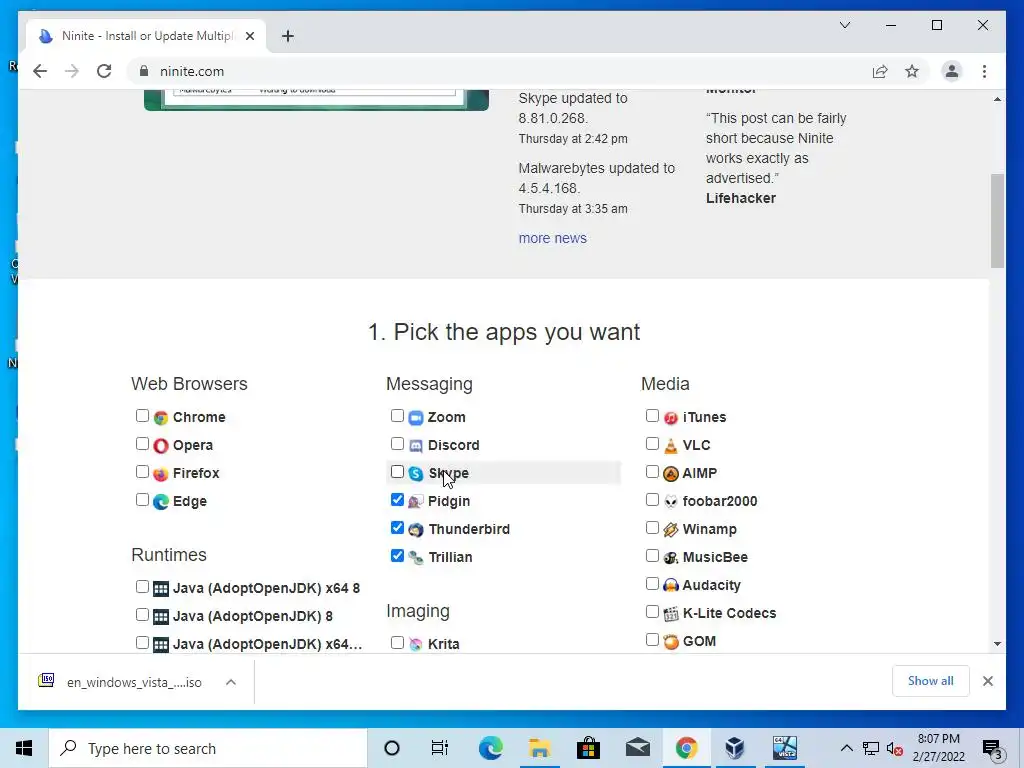Image resolution: width=1024 pixels, height=768 pixels.
Task: Select the Ninite browser tab
Action: coord(146,36)
